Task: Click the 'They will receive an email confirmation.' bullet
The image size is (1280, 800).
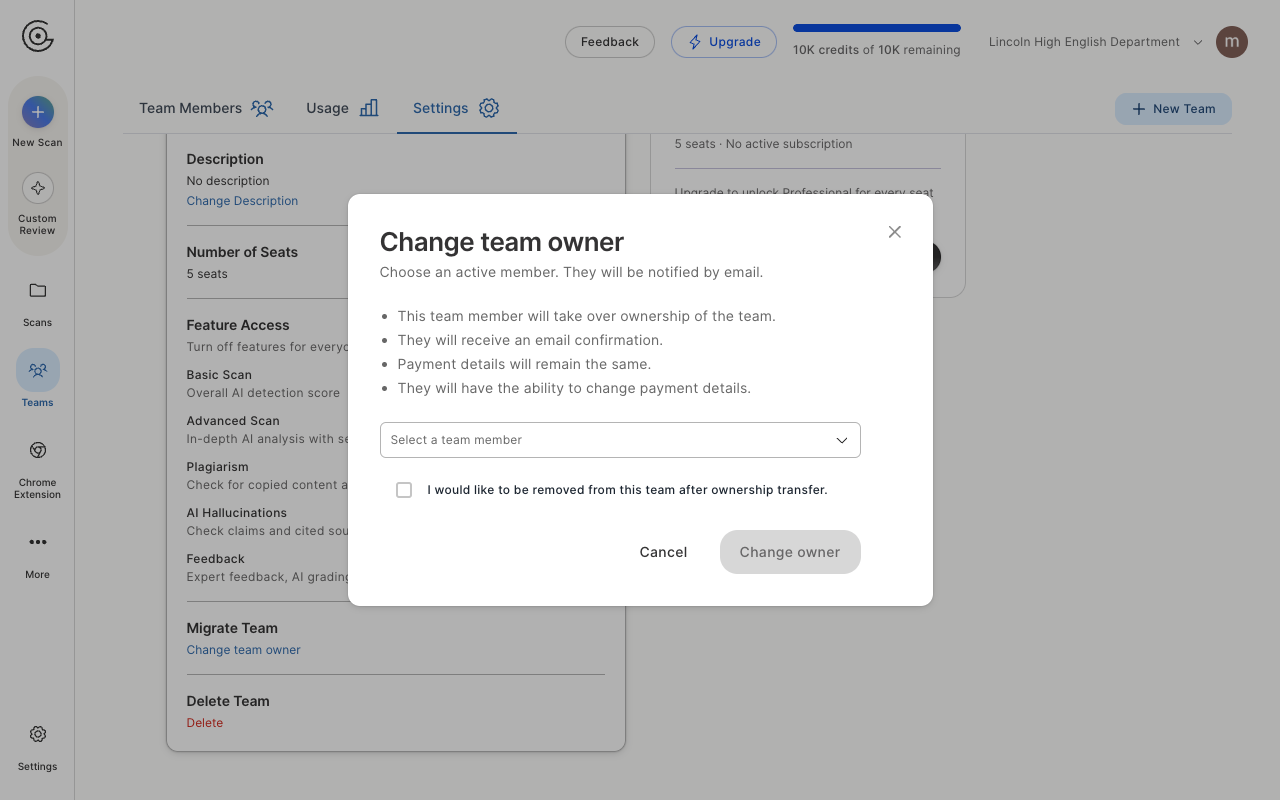Action: pyautogui.click(x=530, y=340)
